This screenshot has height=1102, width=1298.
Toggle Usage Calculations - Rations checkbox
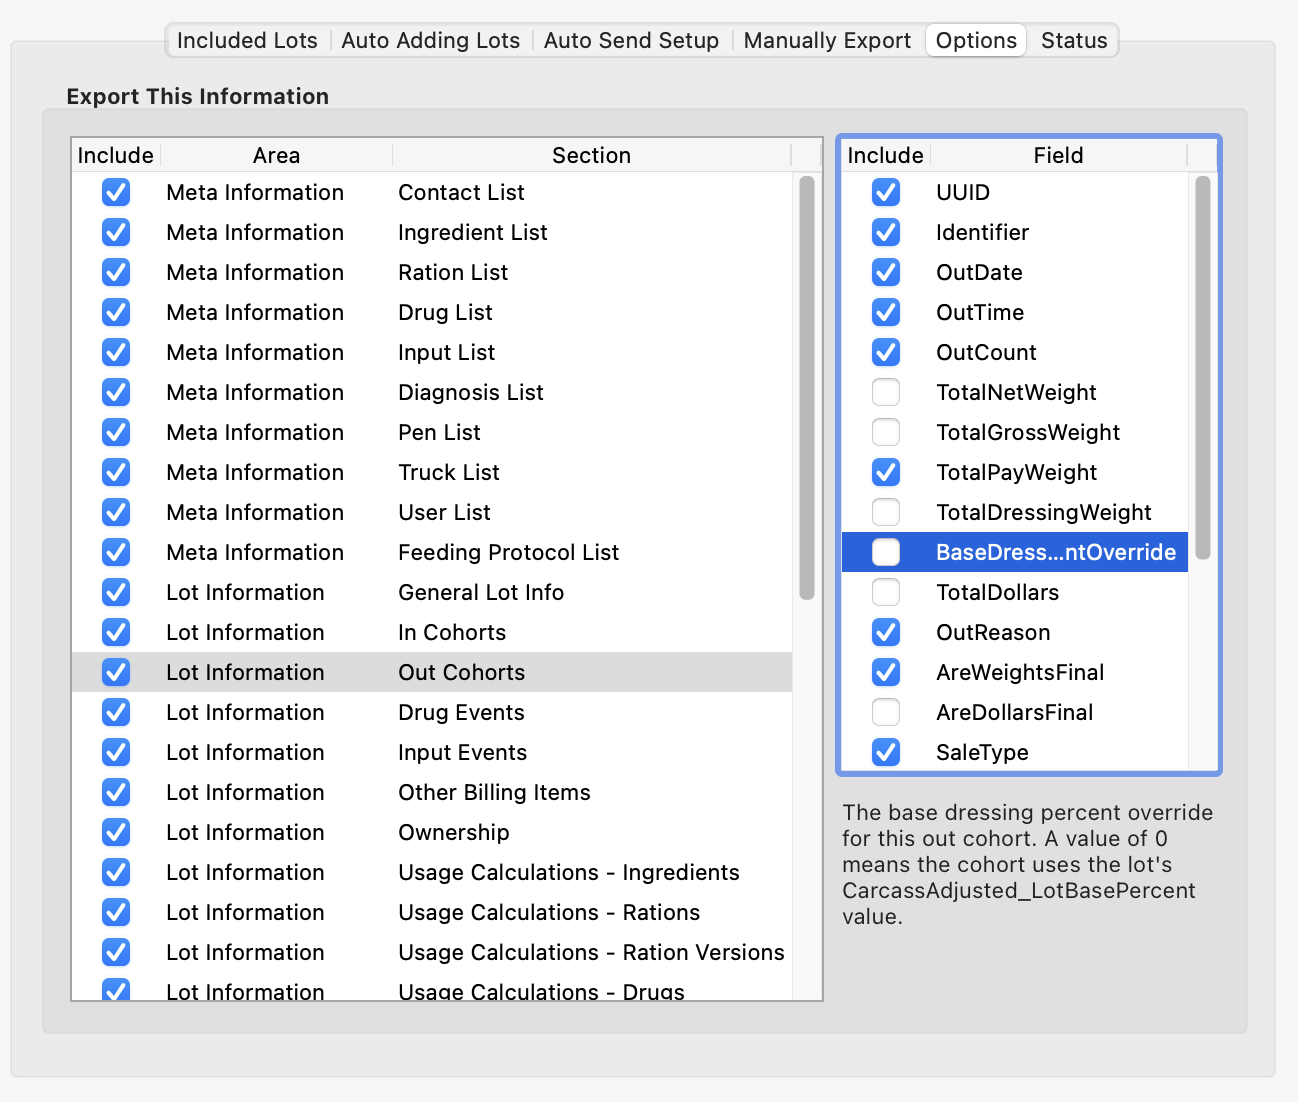coord(116,912)
